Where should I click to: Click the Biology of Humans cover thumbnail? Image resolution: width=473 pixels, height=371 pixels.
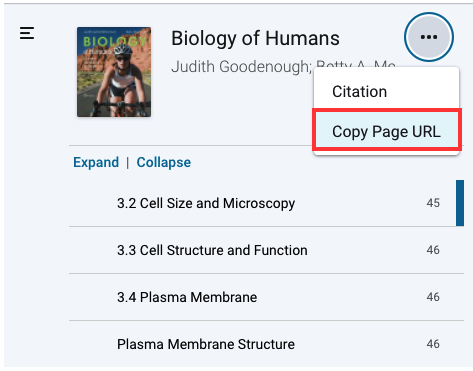point(114,72)
